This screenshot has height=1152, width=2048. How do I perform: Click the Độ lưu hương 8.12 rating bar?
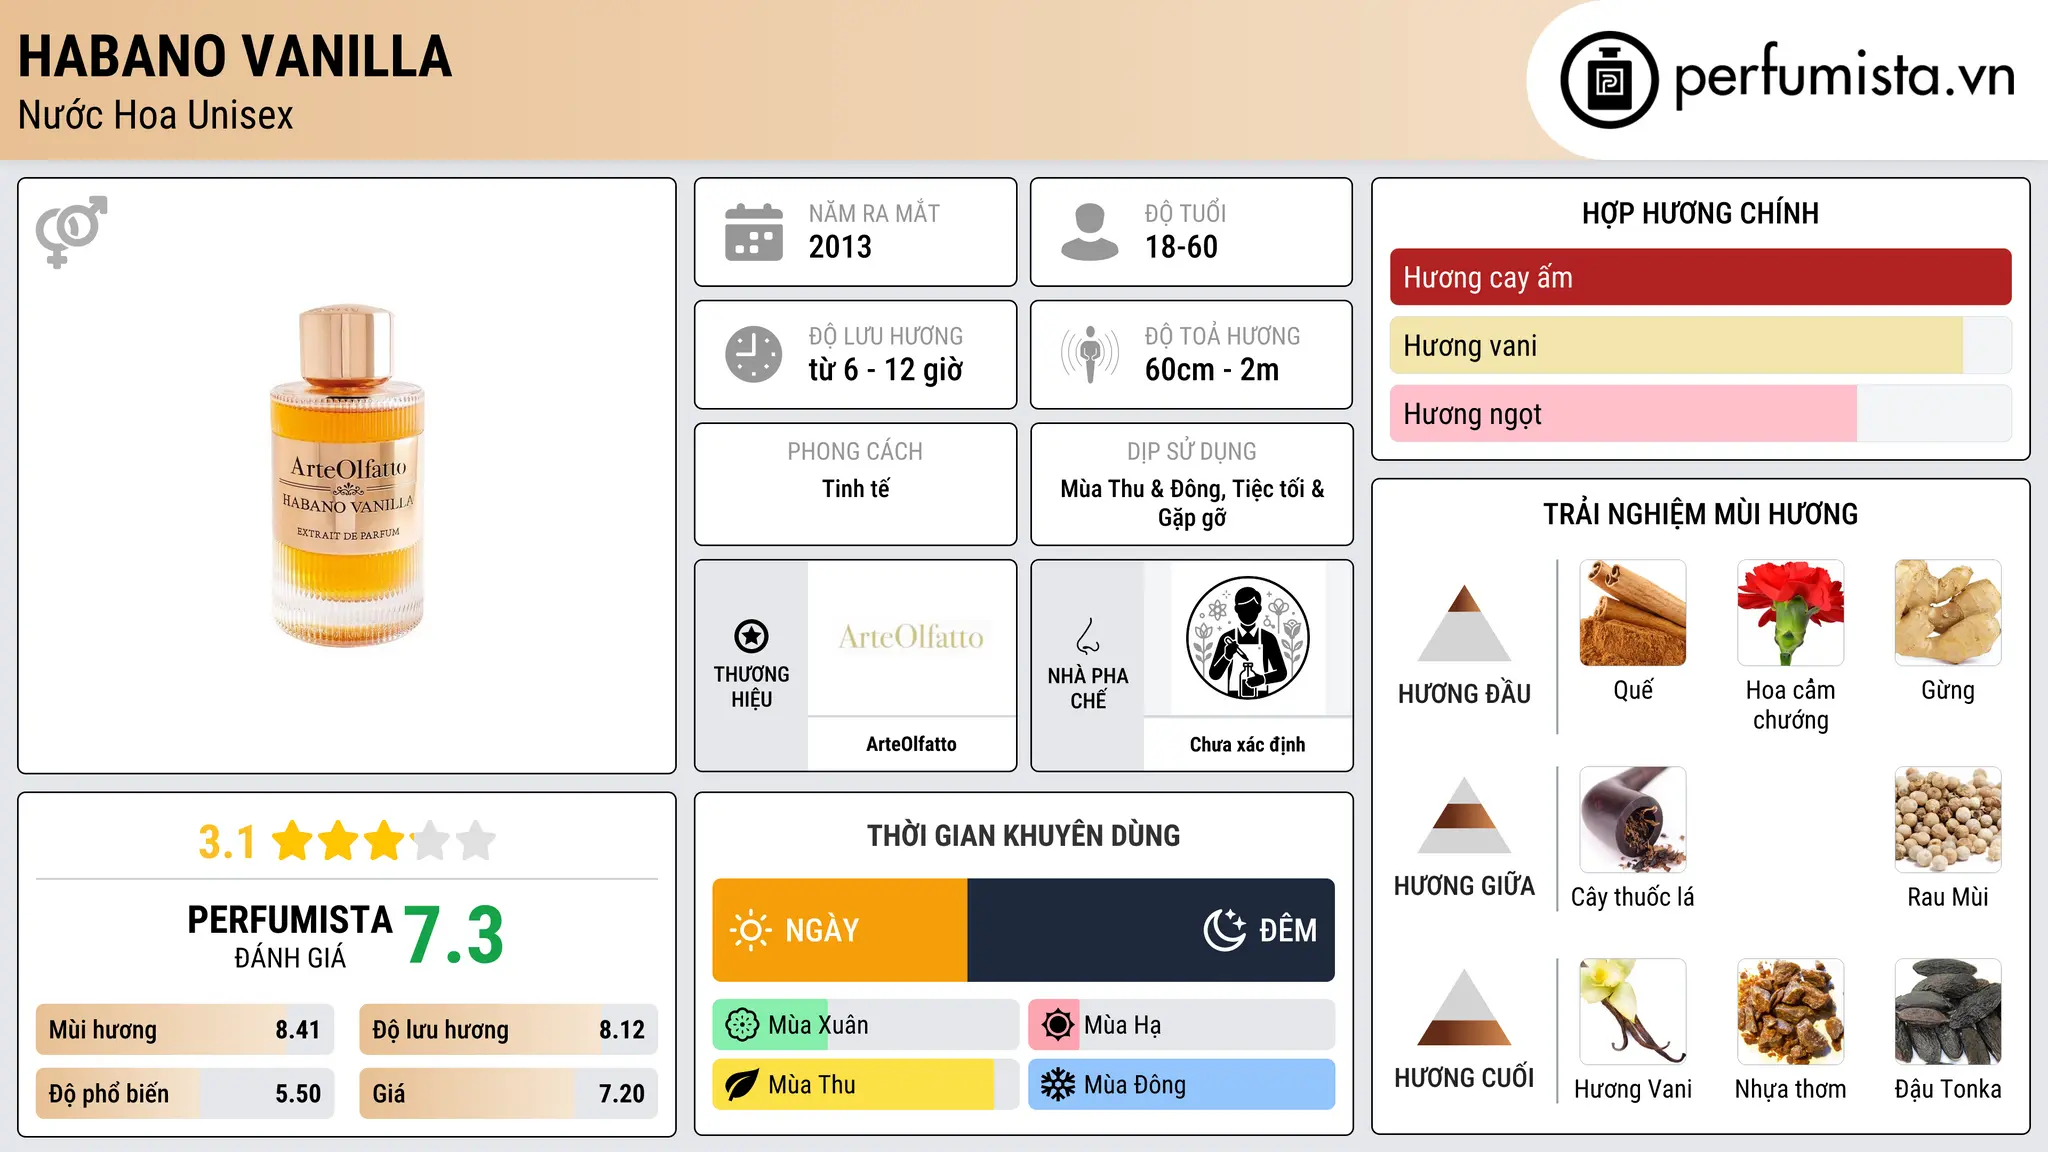pyautogui.click(x=508, y=1030)
